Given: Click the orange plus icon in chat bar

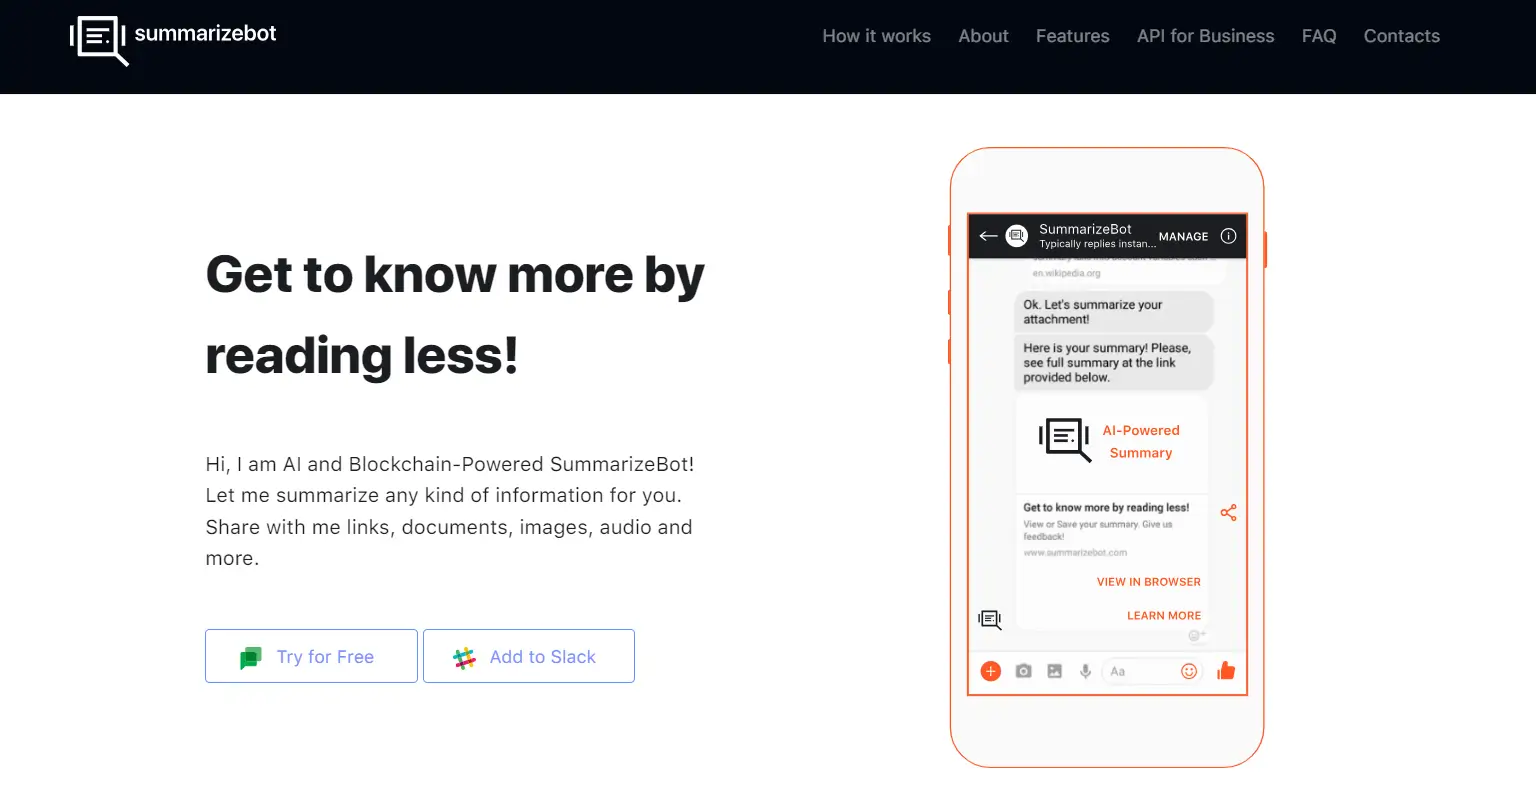Looking at the screenshot, I should pos(990,671).
